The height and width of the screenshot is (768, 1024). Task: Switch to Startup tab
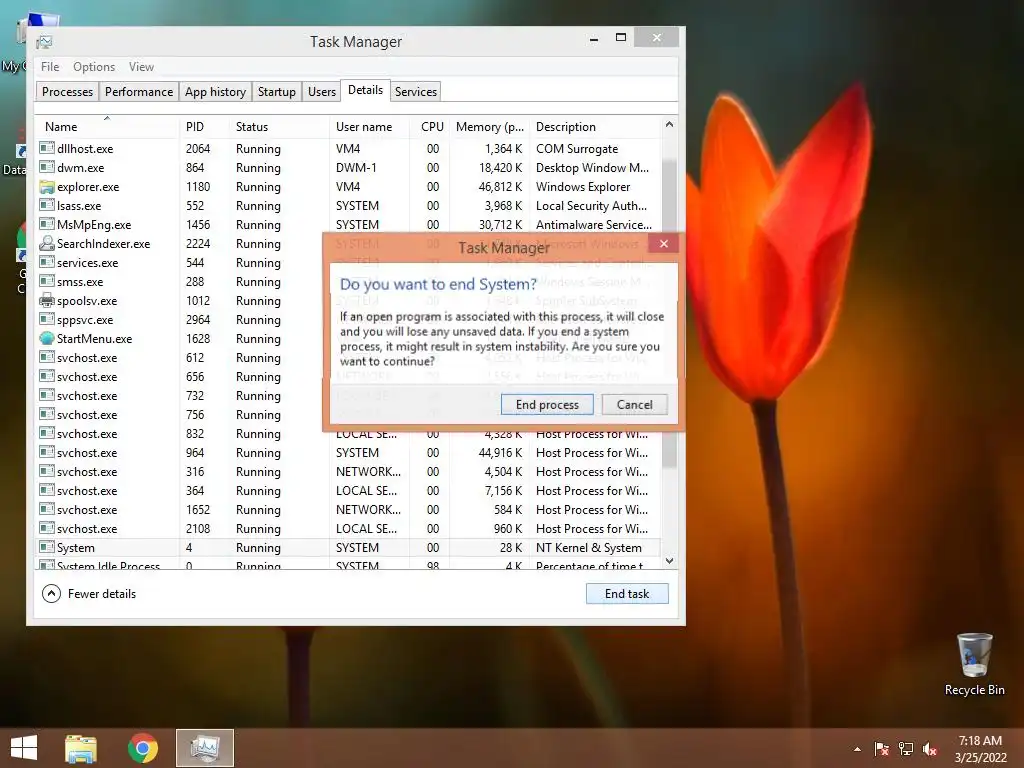click(x=276, y=91)
